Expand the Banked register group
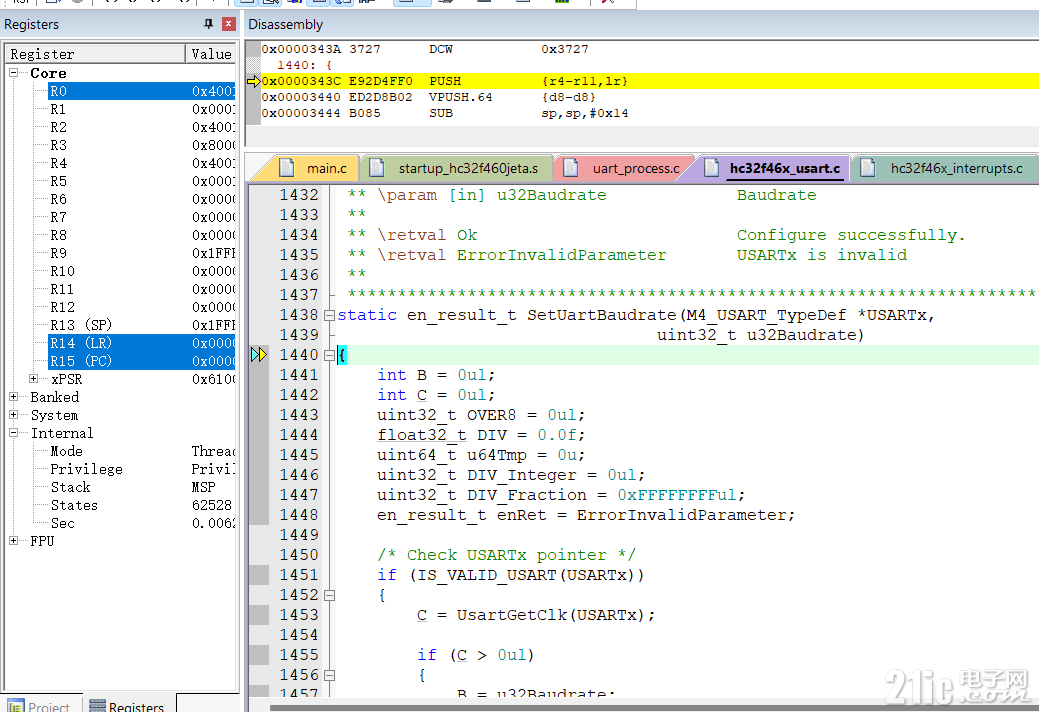Image resolution: width=1039 pixels, height=712 pixels. [x=13, y=397]
